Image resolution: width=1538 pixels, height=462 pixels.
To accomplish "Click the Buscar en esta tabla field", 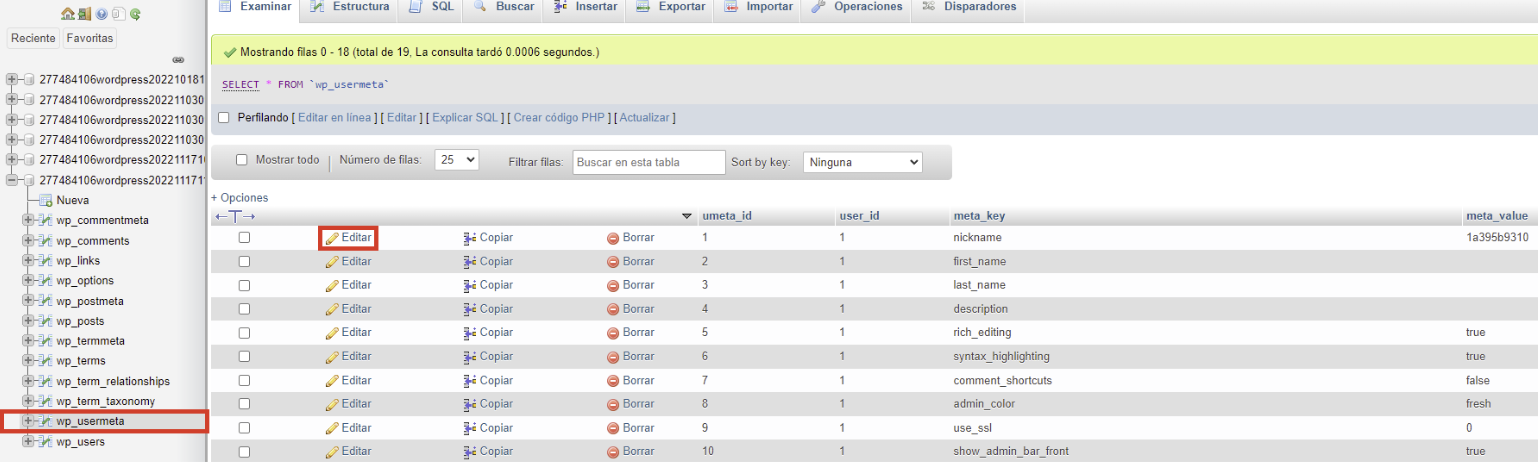I will click(x=649, y=162).
